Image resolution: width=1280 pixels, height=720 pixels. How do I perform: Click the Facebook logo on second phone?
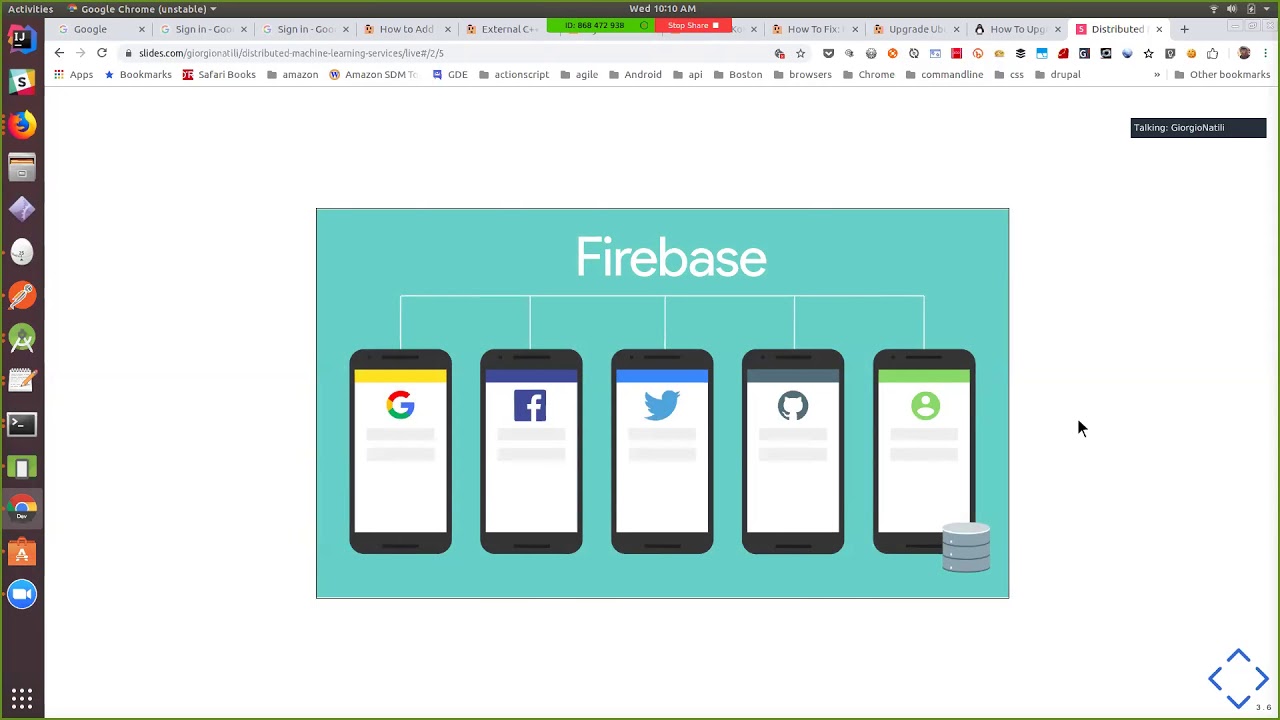click(x=530, y=405)
